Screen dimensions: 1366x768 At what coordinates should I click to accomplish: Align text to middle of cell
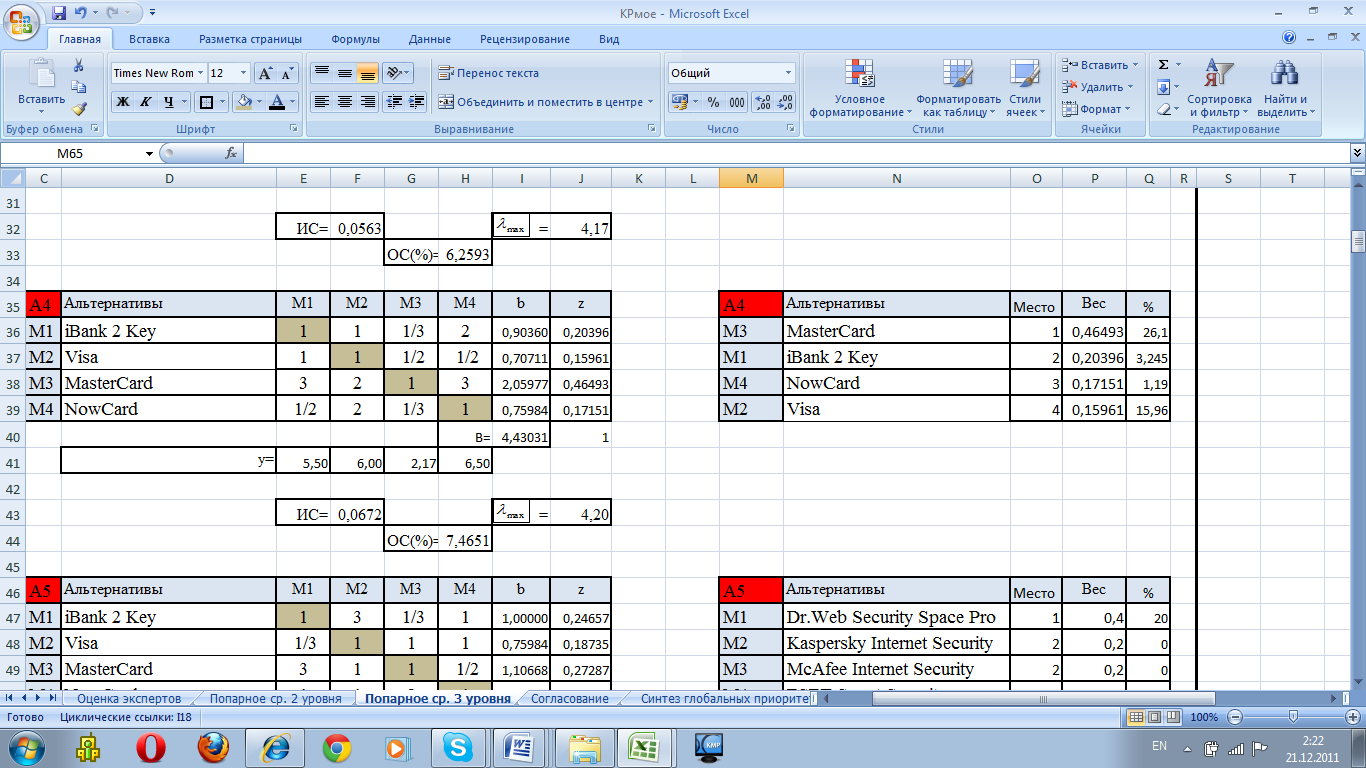(x=344, y=73)
